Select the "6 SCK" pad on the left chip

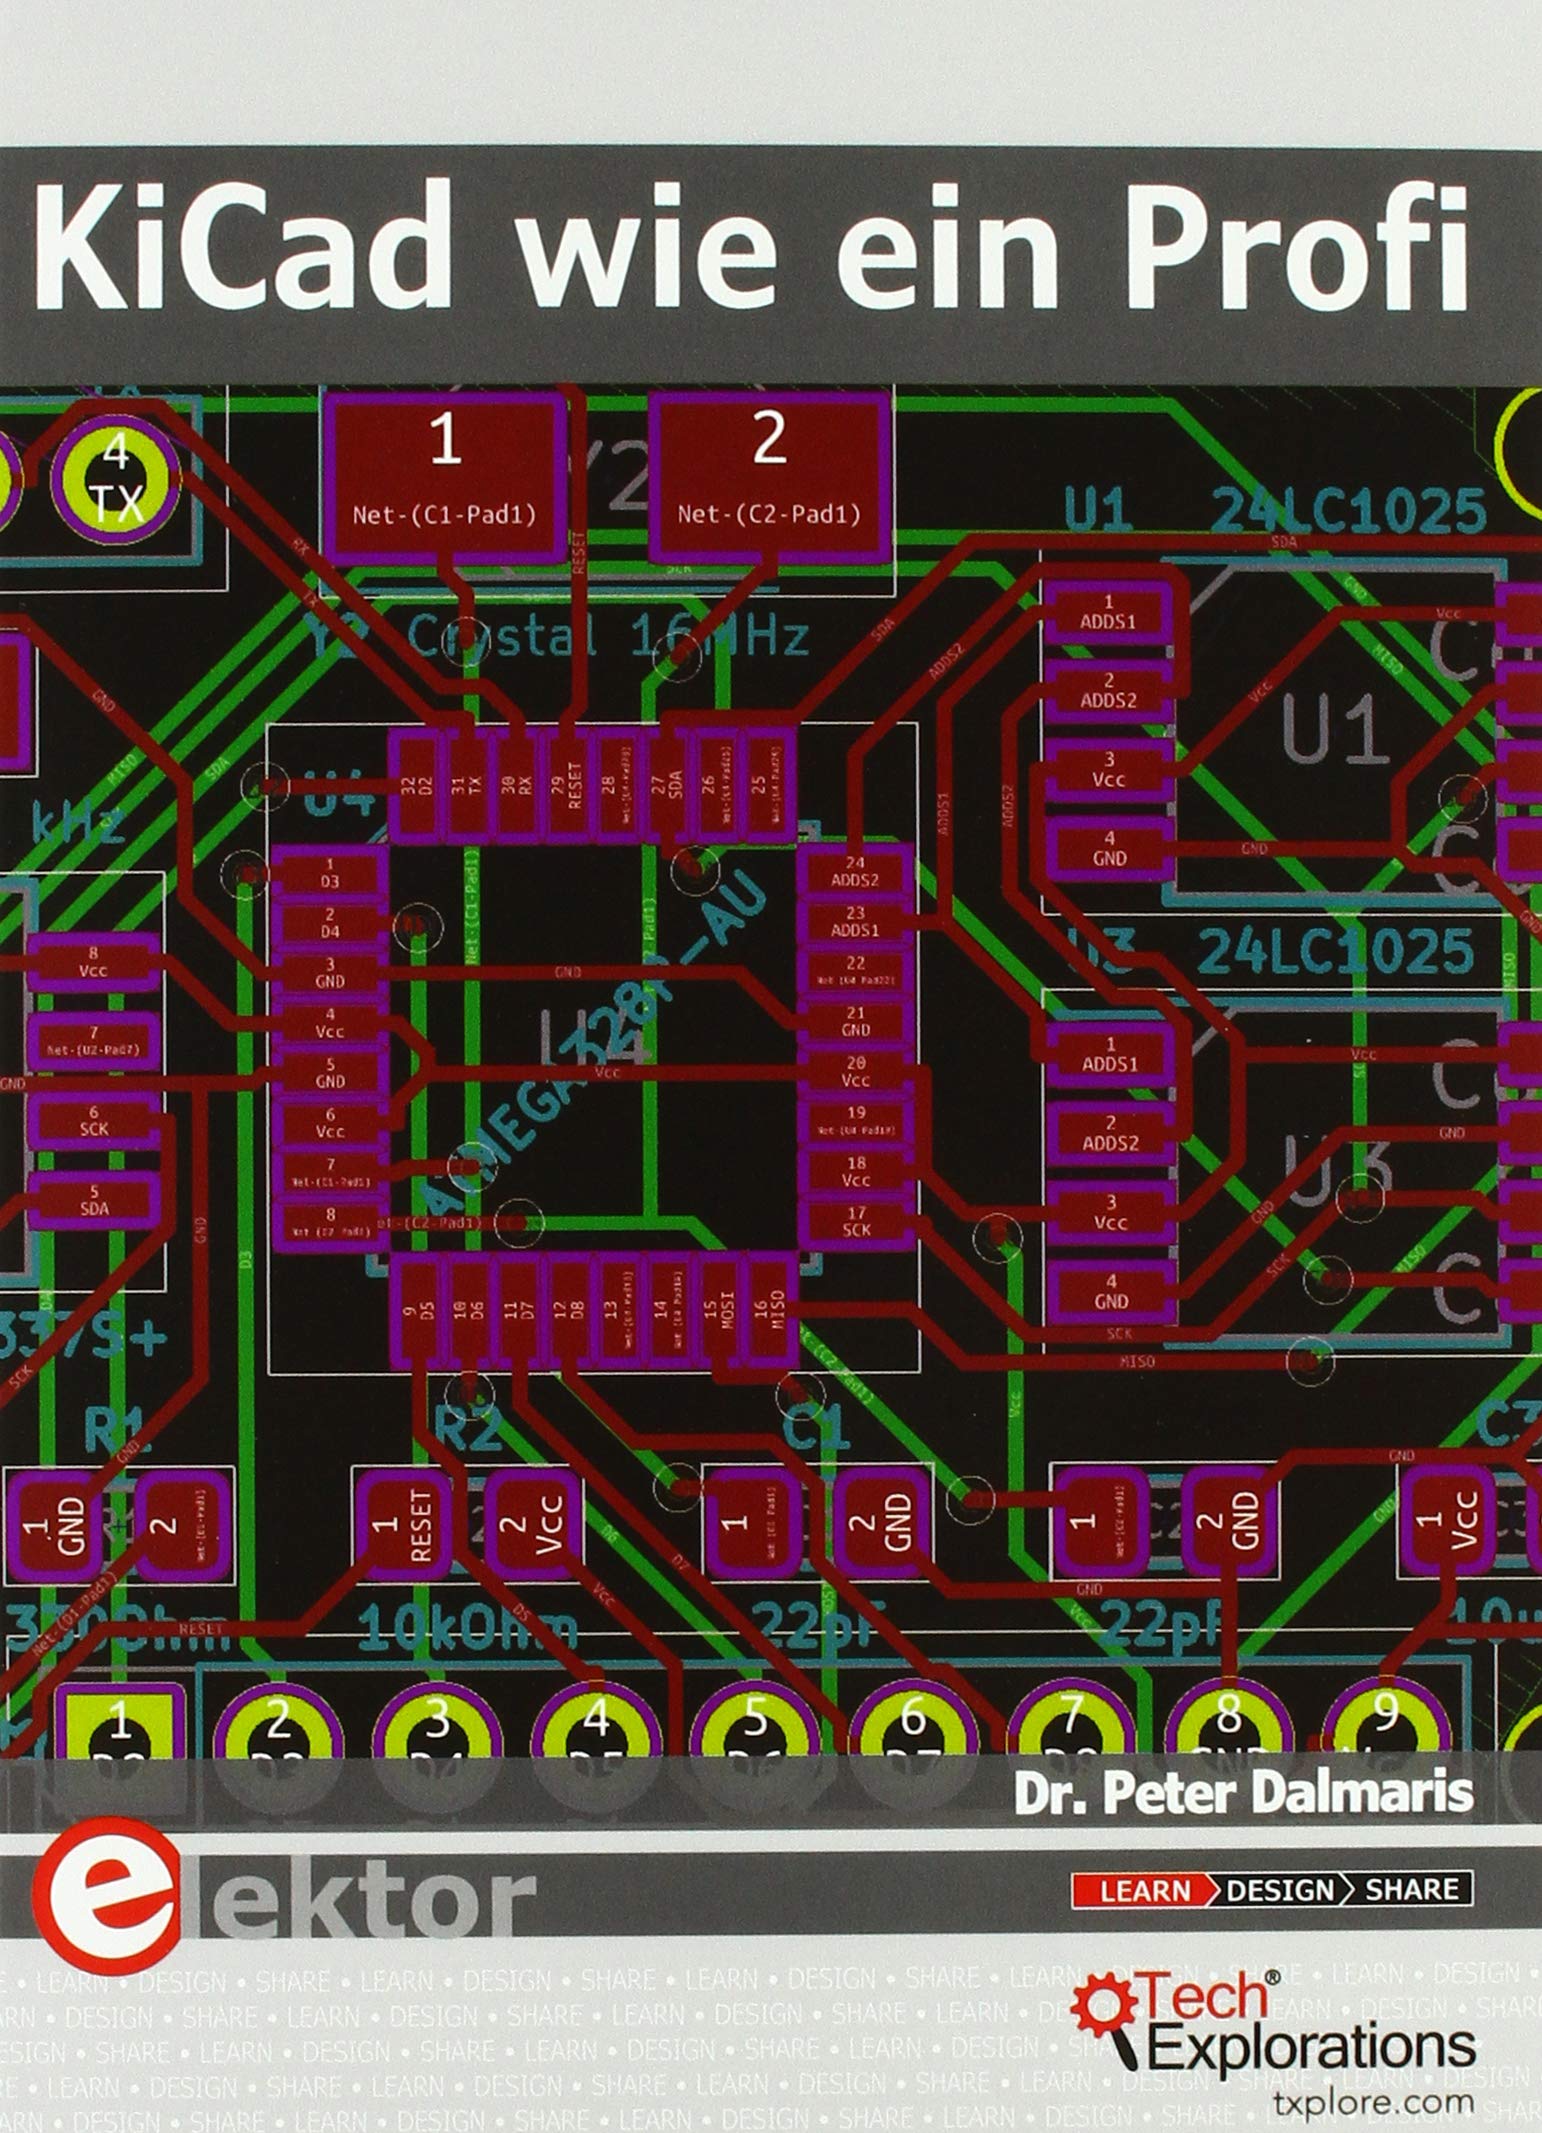pyautogui.click(x=94, y=1120)
